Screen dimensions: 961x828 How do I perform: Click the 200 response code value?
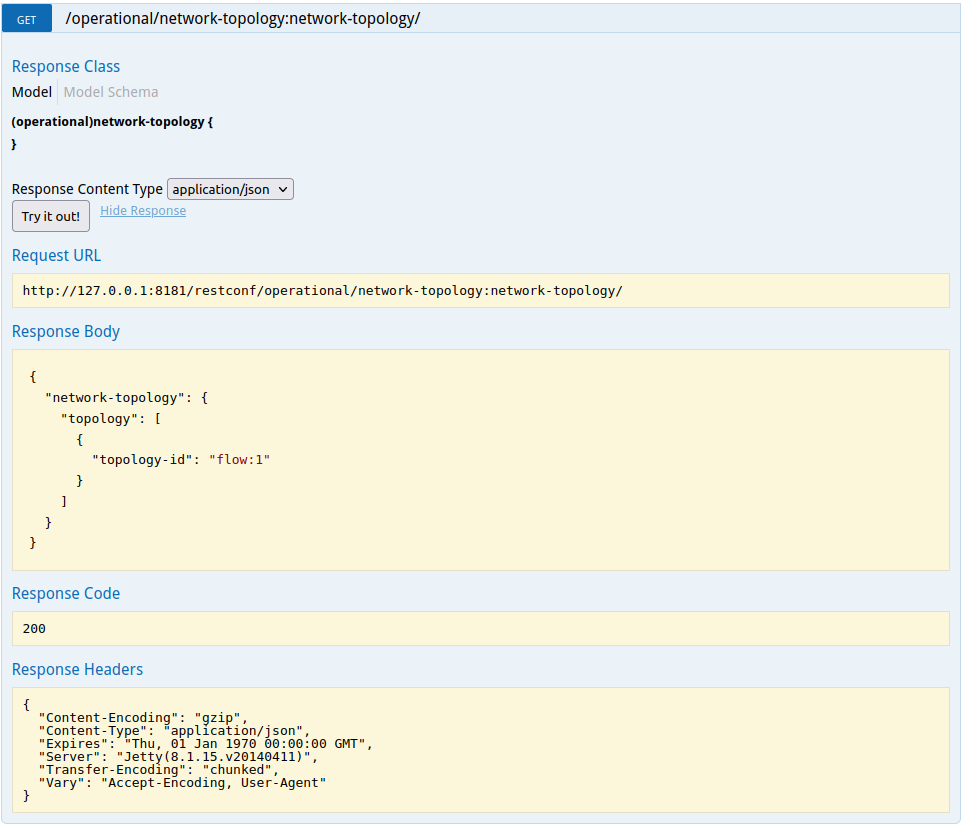34,629
